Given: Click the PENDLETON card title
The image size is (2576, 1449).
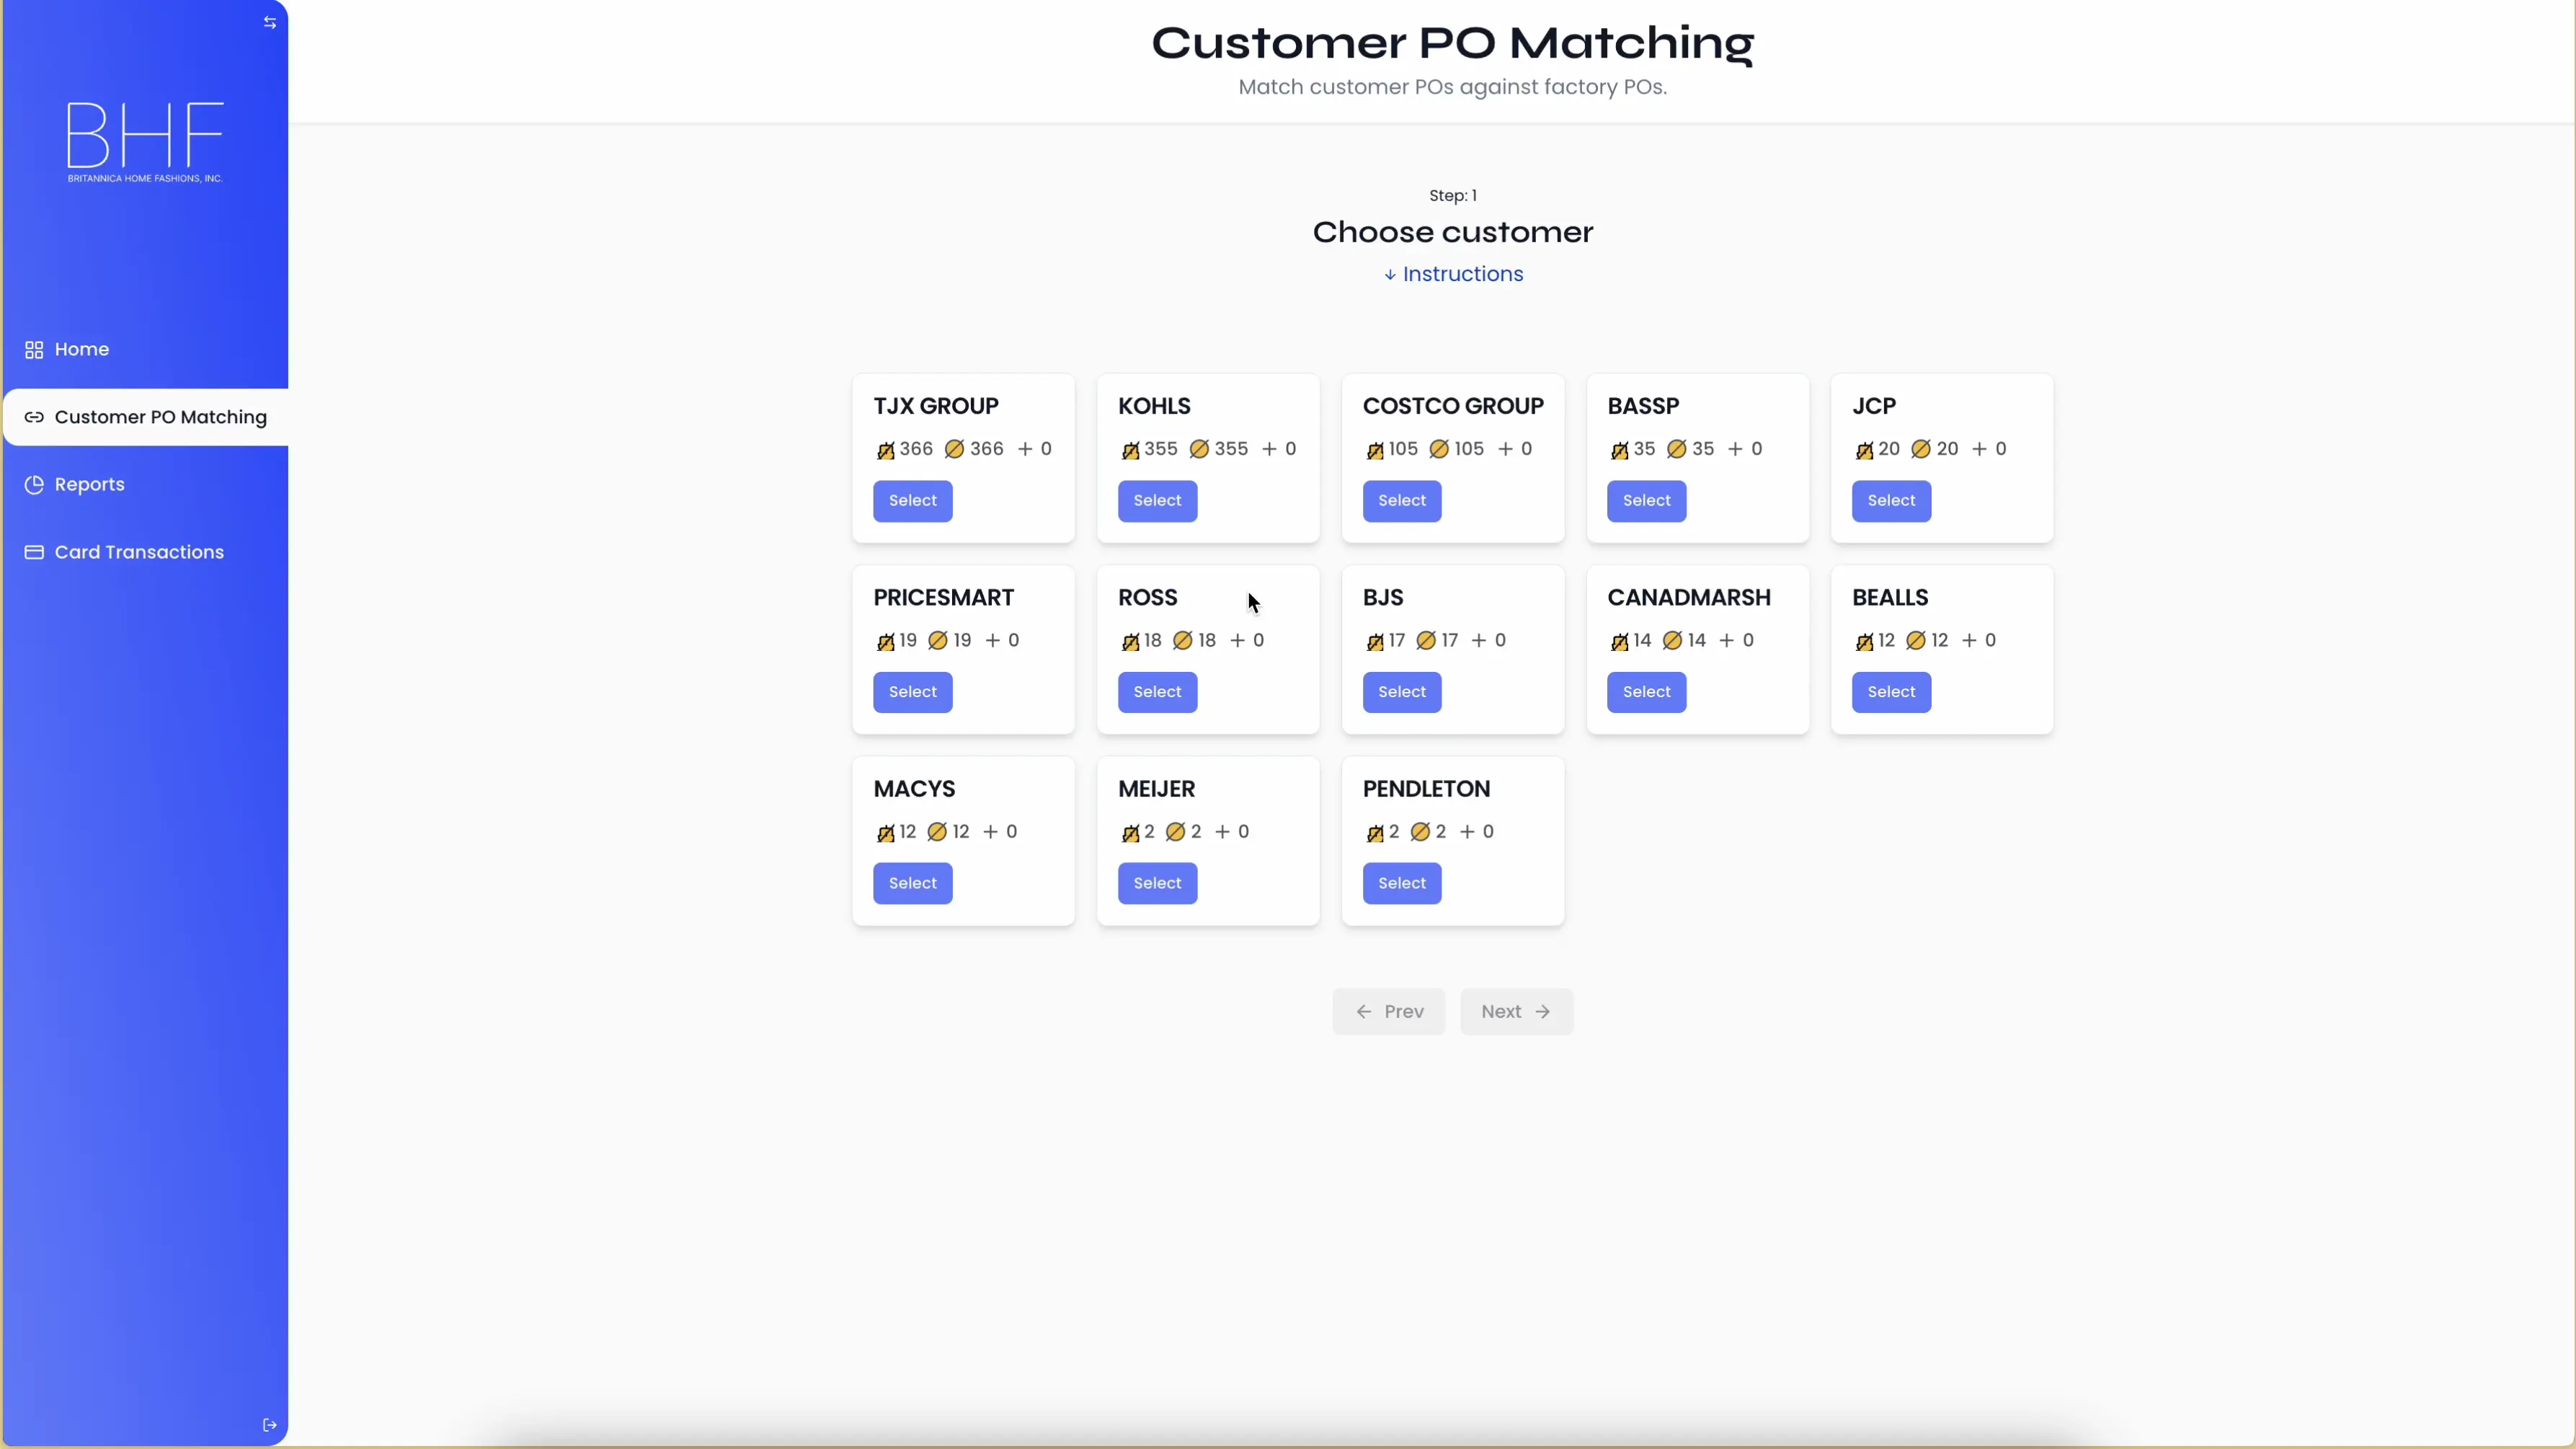Looking at the screenshot, I should click(1426, 789).
